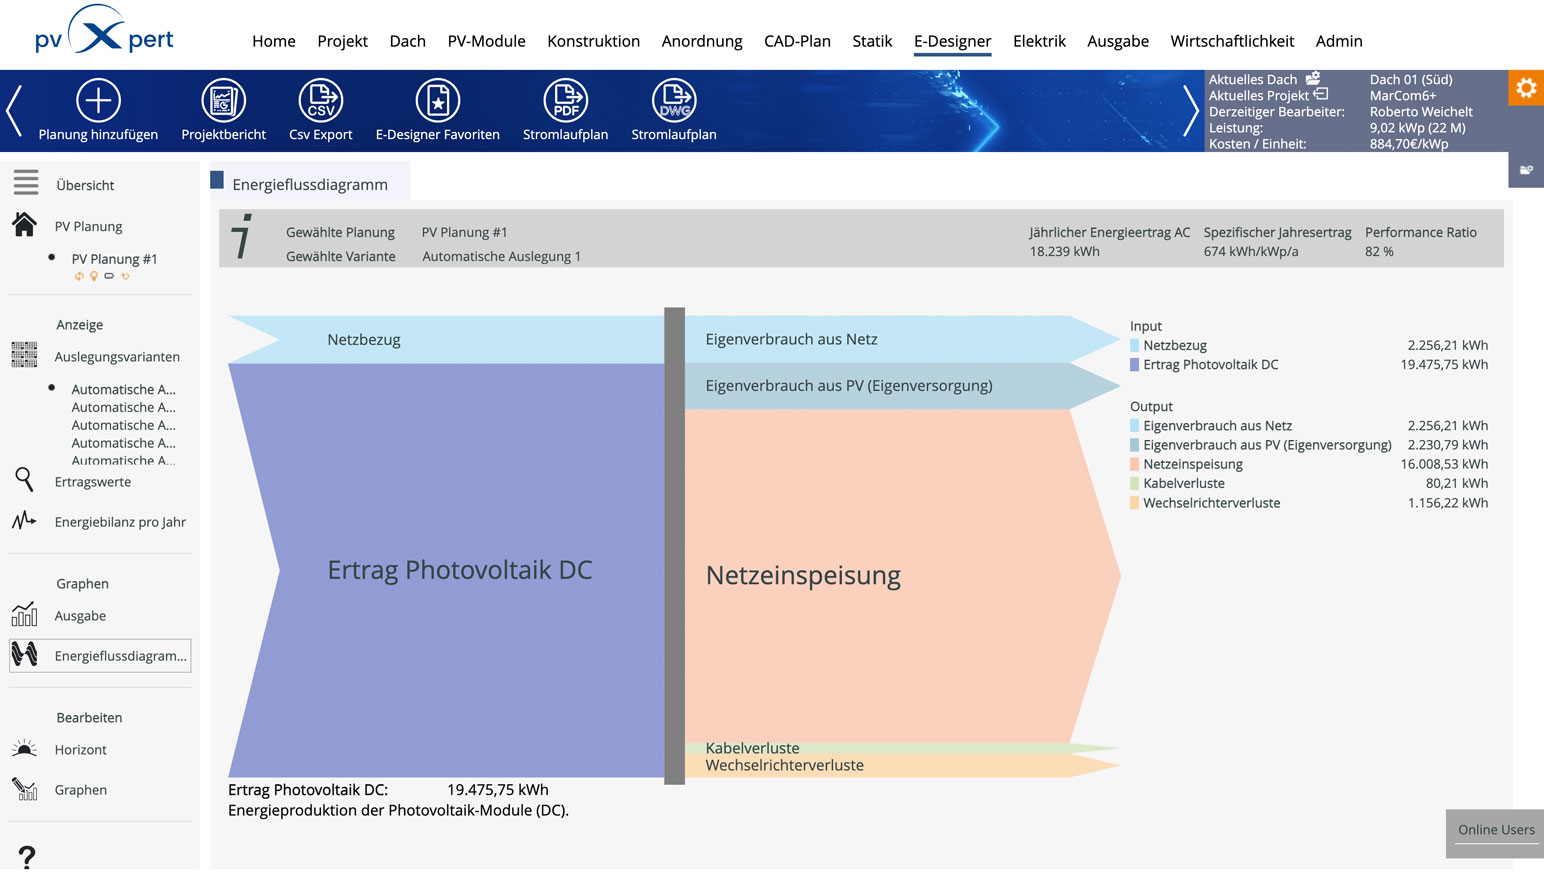Switch to the Wirtschaftlichkeit menu
Image resolution: width=1544 pixels, height=885 pixels.
pyautogui.click(x=1232, y=41)
